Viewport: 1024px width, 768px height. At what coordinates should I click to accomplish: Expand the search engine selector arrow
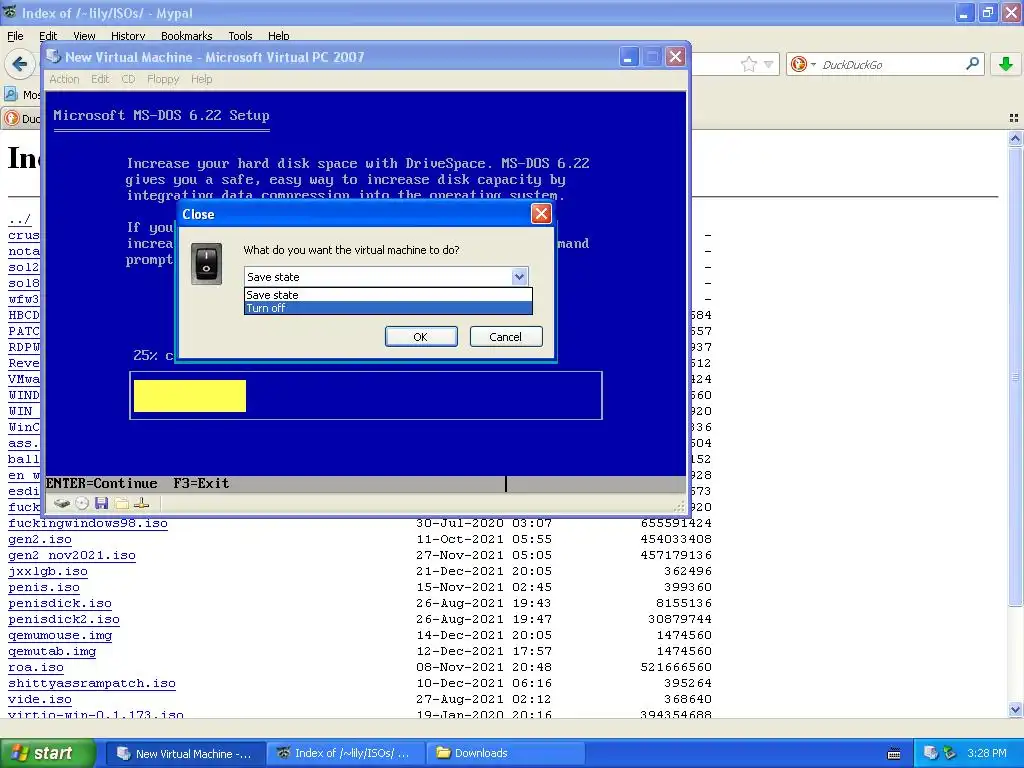[813, 64]
